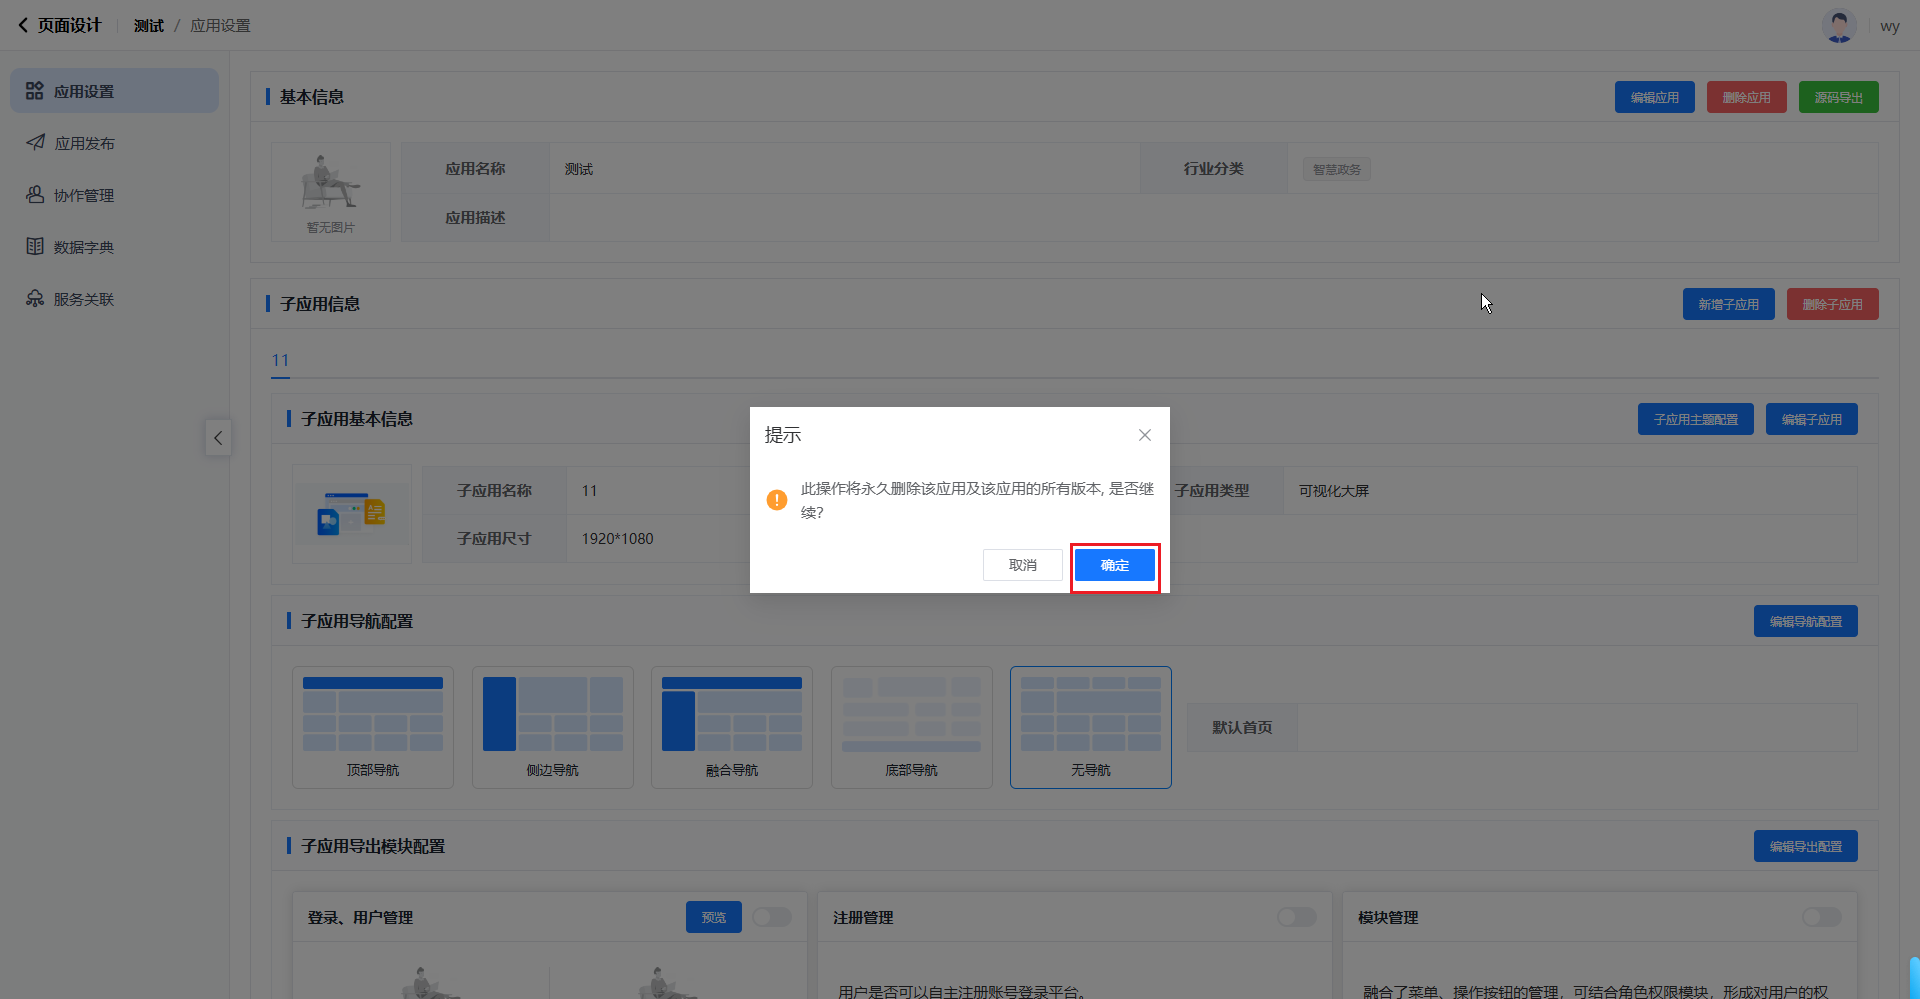Collapse the left sidebar with chevron
The height and width of the screenshot is (999, 1920).
[x=218, y=438]
